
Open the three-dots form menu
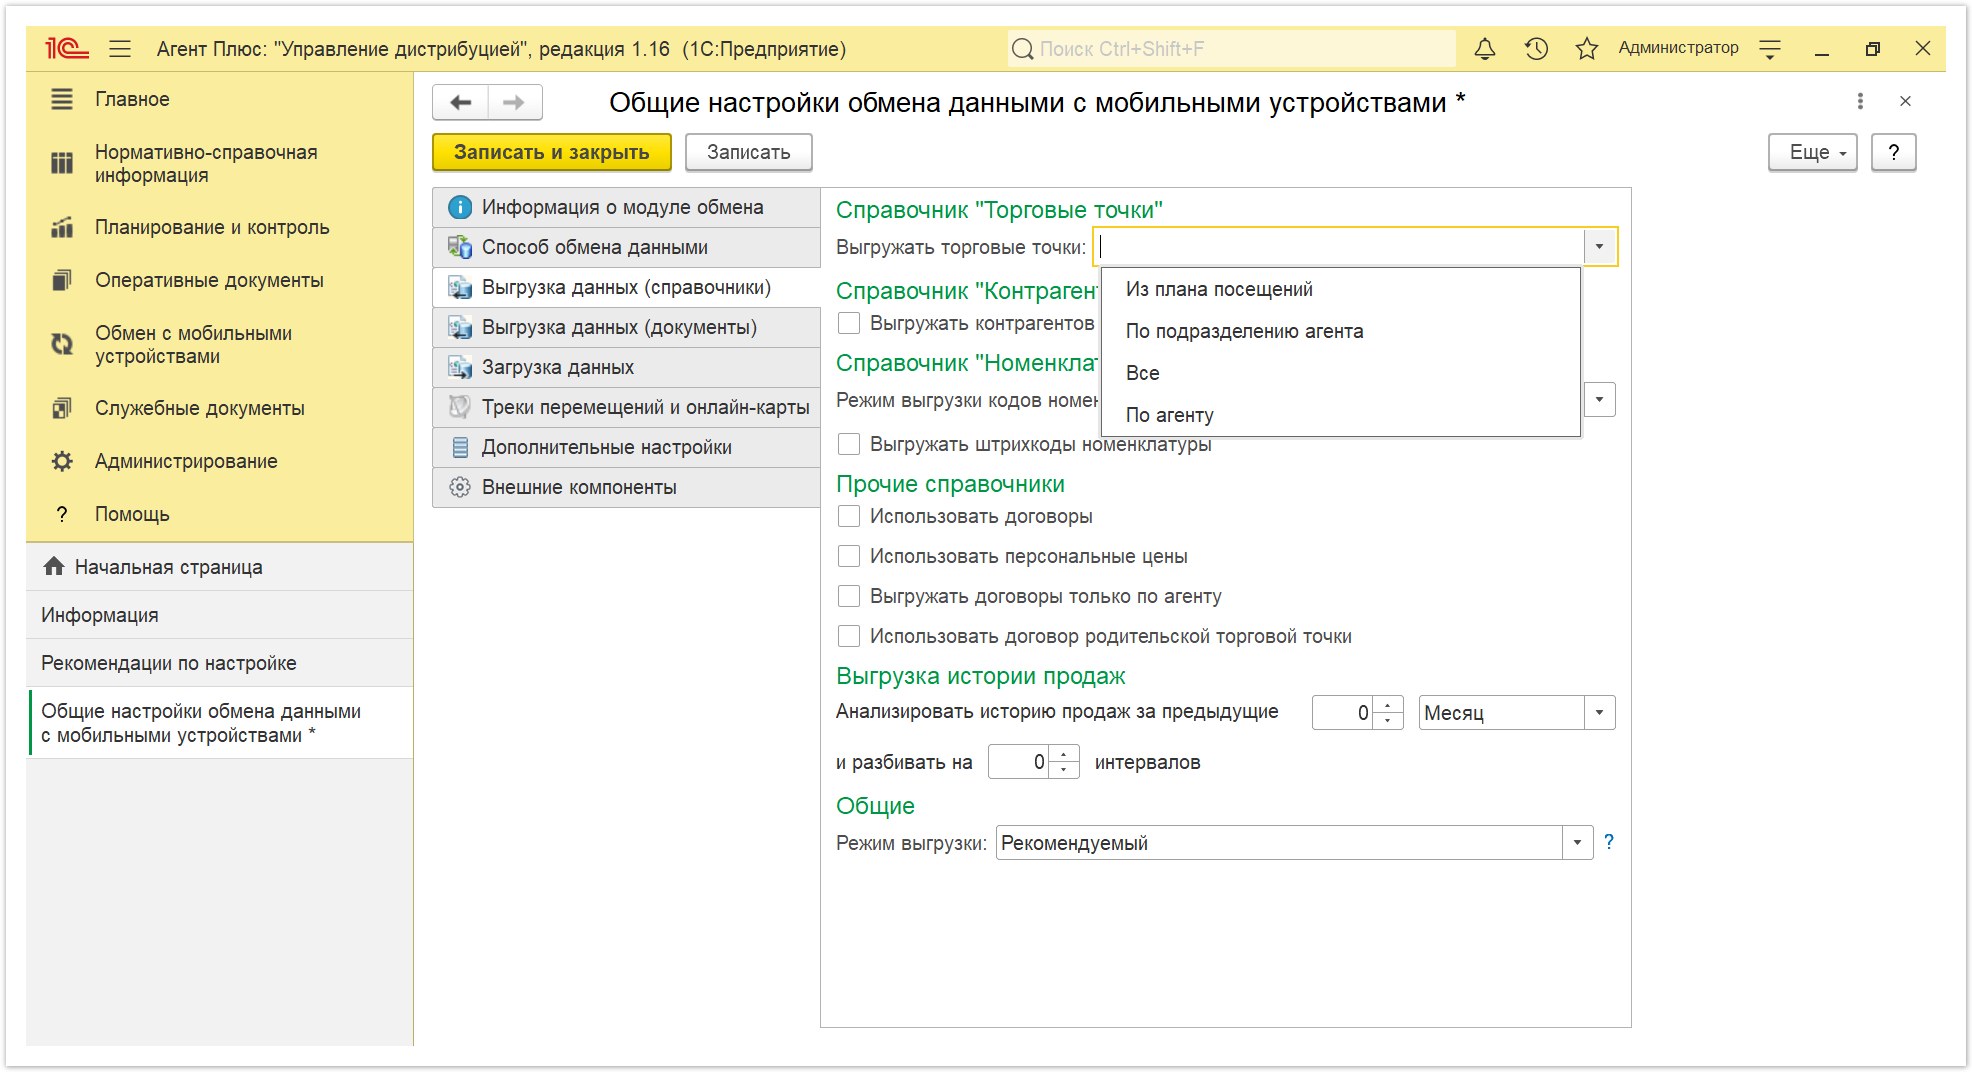click(x=1860, y=101)
